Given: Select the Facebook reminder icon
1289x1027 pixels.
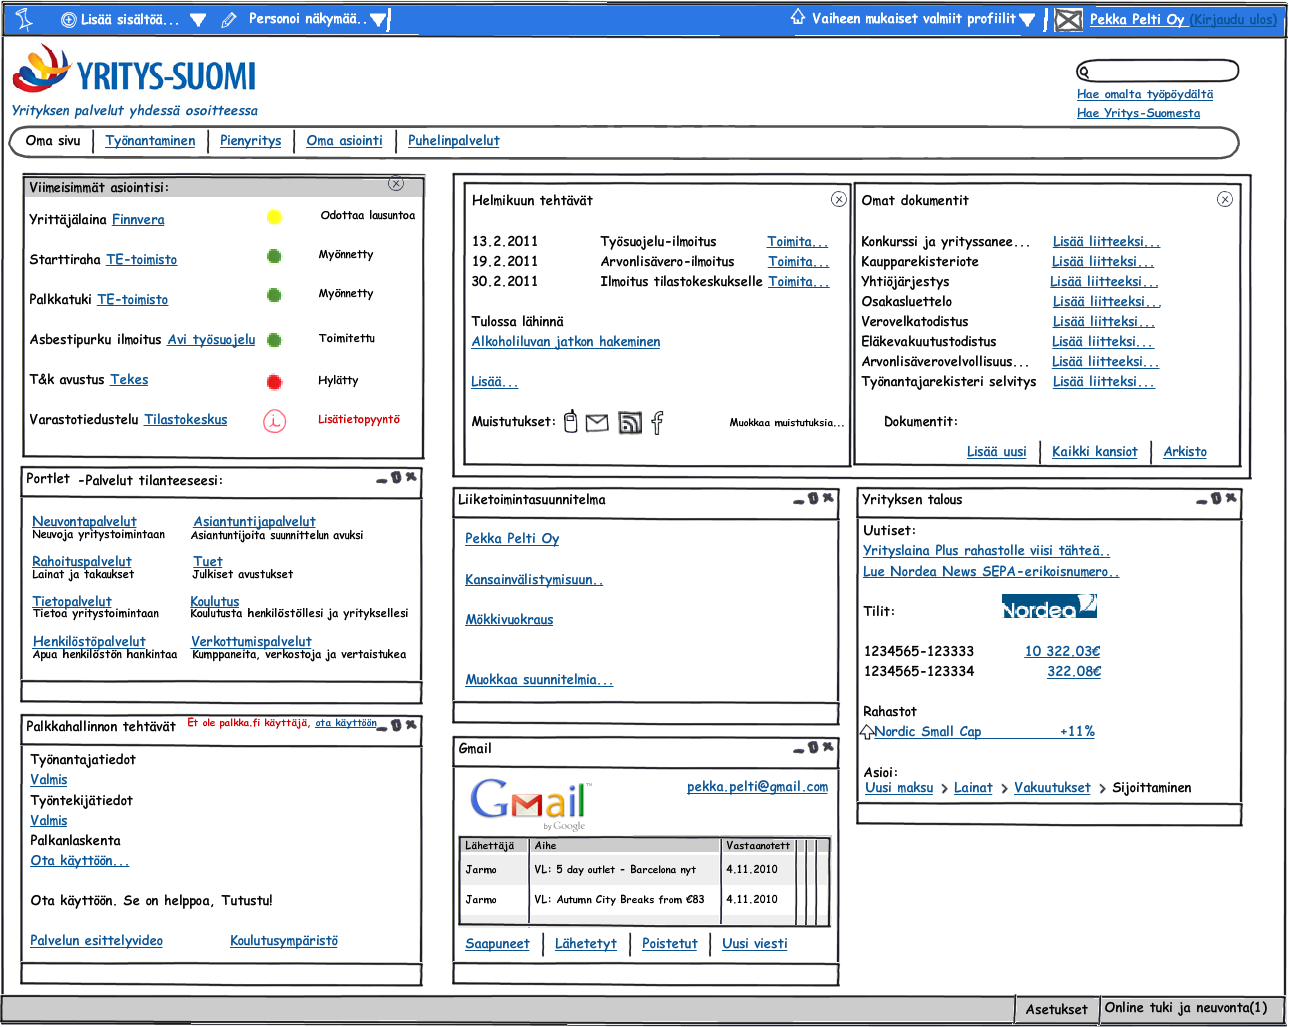Looking at the screenshot, I should 657,423.
